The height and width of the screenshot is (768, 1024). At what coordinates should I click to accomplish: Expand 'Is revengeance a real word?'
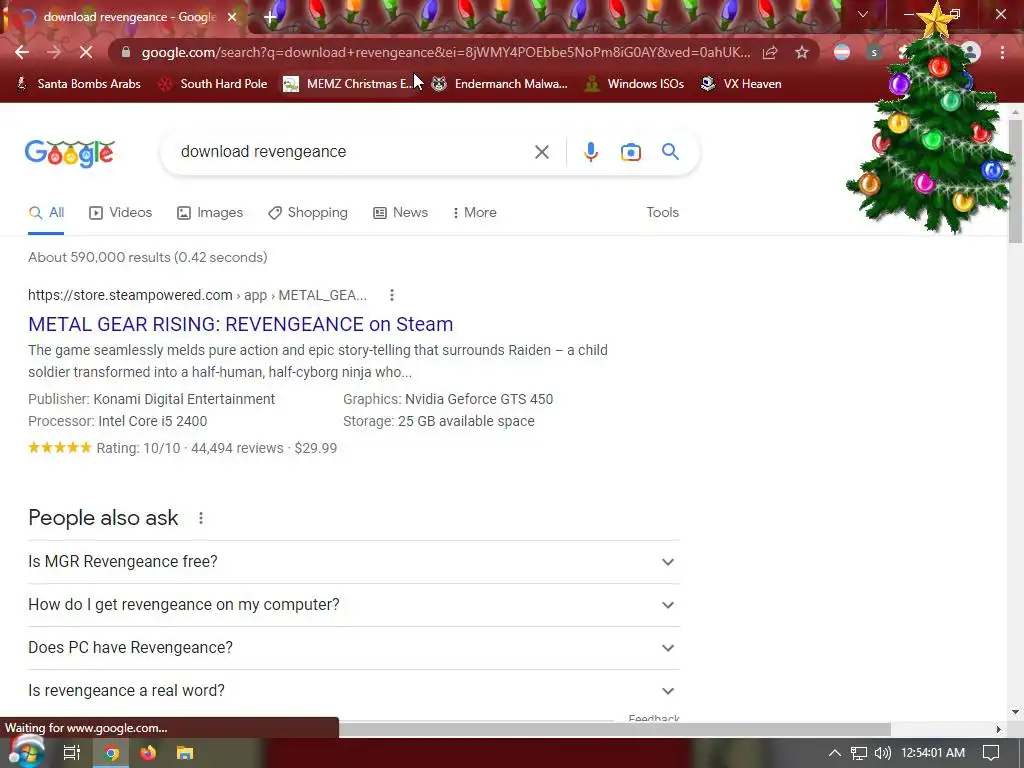point(353,691)
